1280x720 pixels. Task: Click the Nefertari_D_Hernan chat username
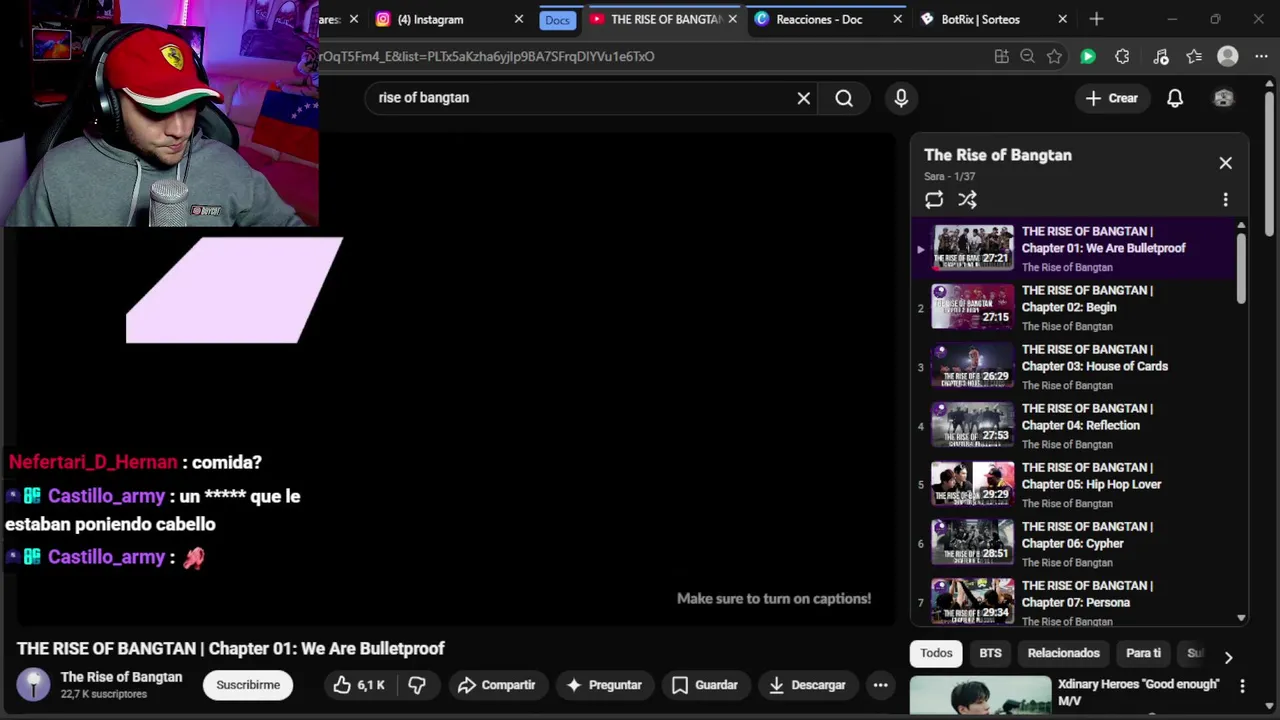pyautogui.click(x=93, y=462)
